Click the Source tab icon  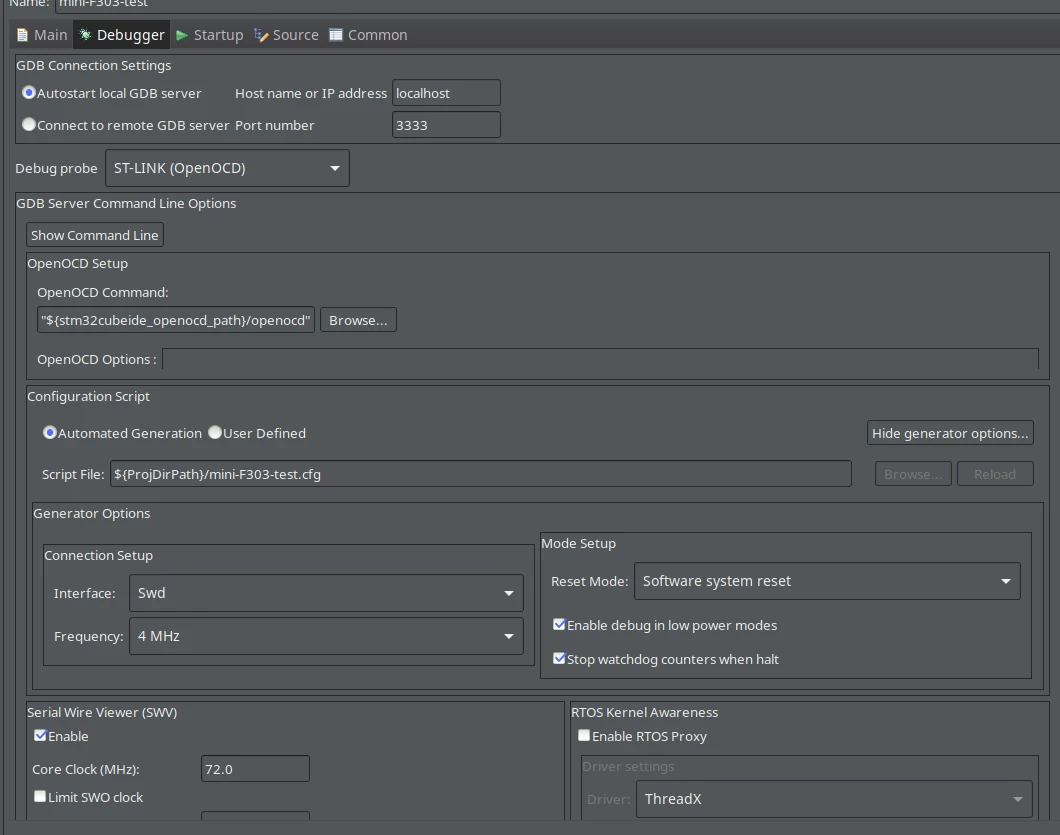coord(261,35)
